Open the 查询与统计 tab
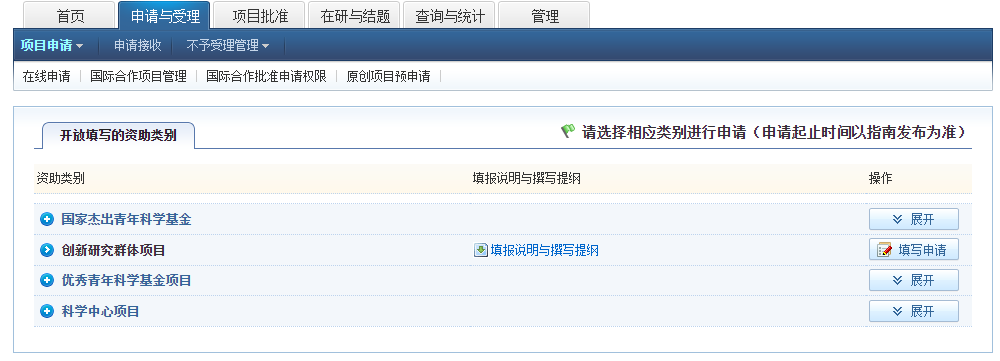This screenshot has height=361, width=1000. pos(449,16)
